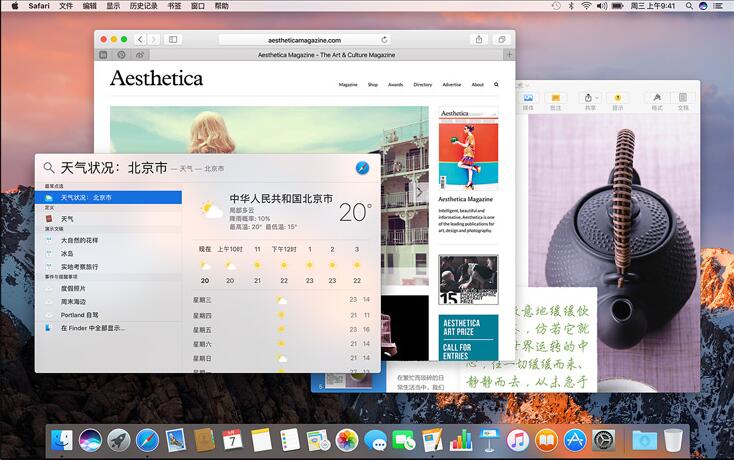Click Safari's sidebar toggle button
Screen dimensions: 734x460
(173, 39)
